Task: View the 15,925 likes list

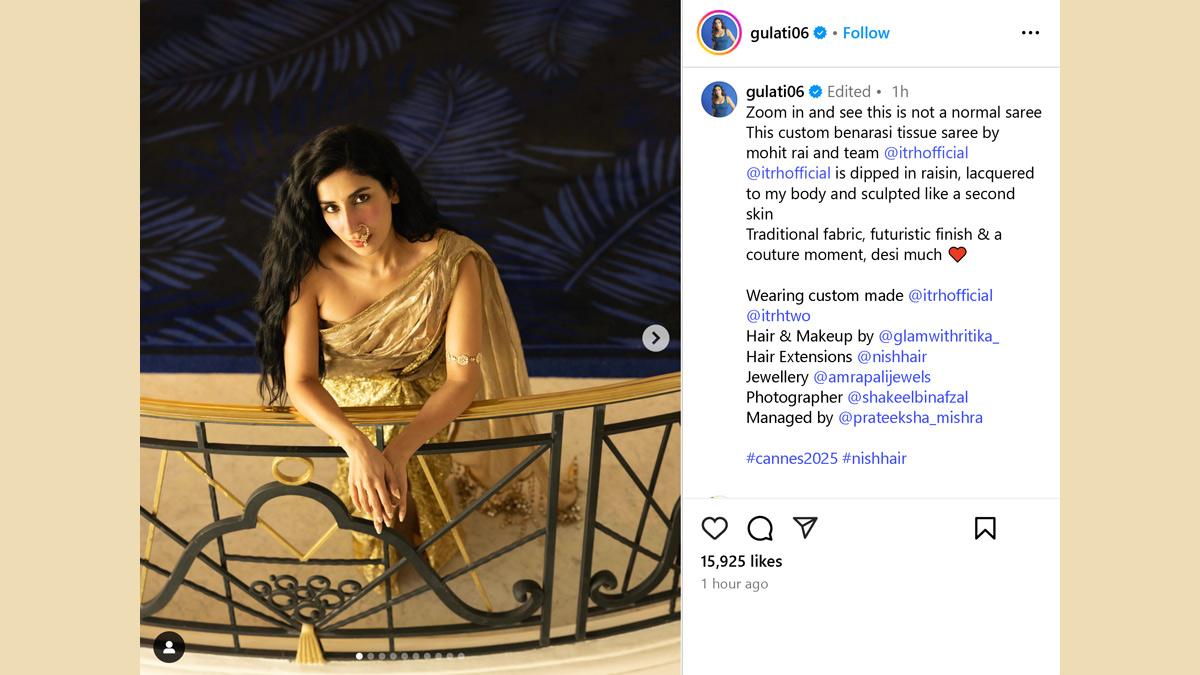Action: click(741, 561)
